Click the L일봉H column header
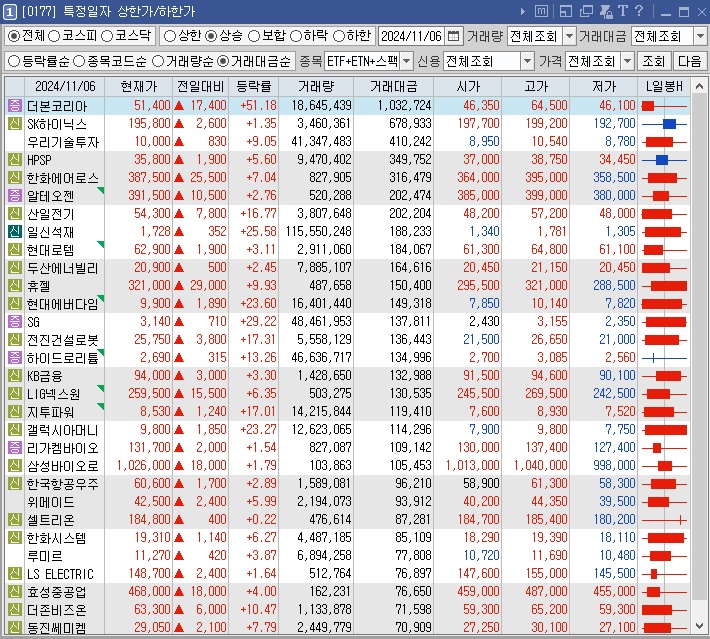 tap(664, 86)
